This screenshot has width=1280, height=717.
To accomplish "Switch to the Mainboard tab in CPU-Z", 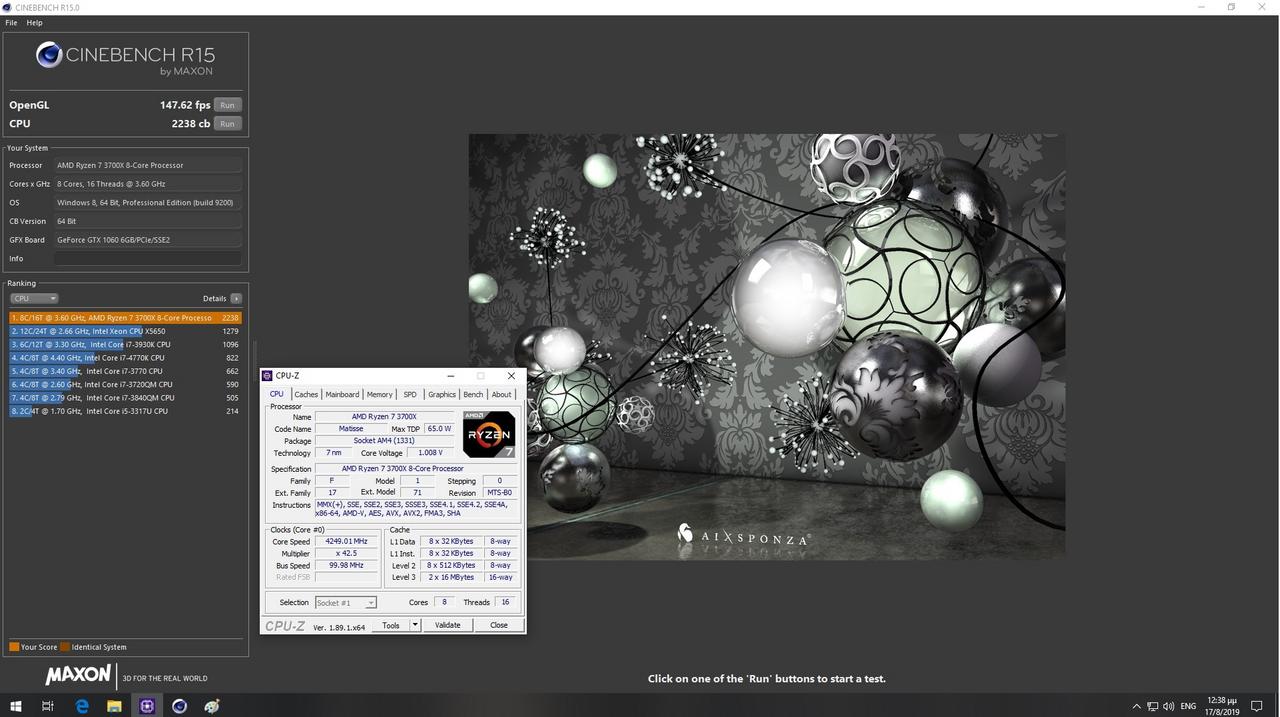I will [x=342, y=394].
